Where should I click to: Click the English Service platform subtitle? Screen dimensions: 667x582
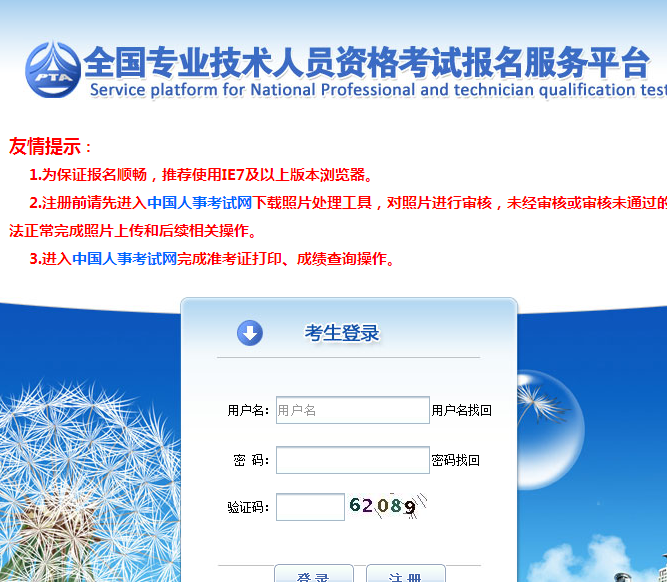(378, 90)
